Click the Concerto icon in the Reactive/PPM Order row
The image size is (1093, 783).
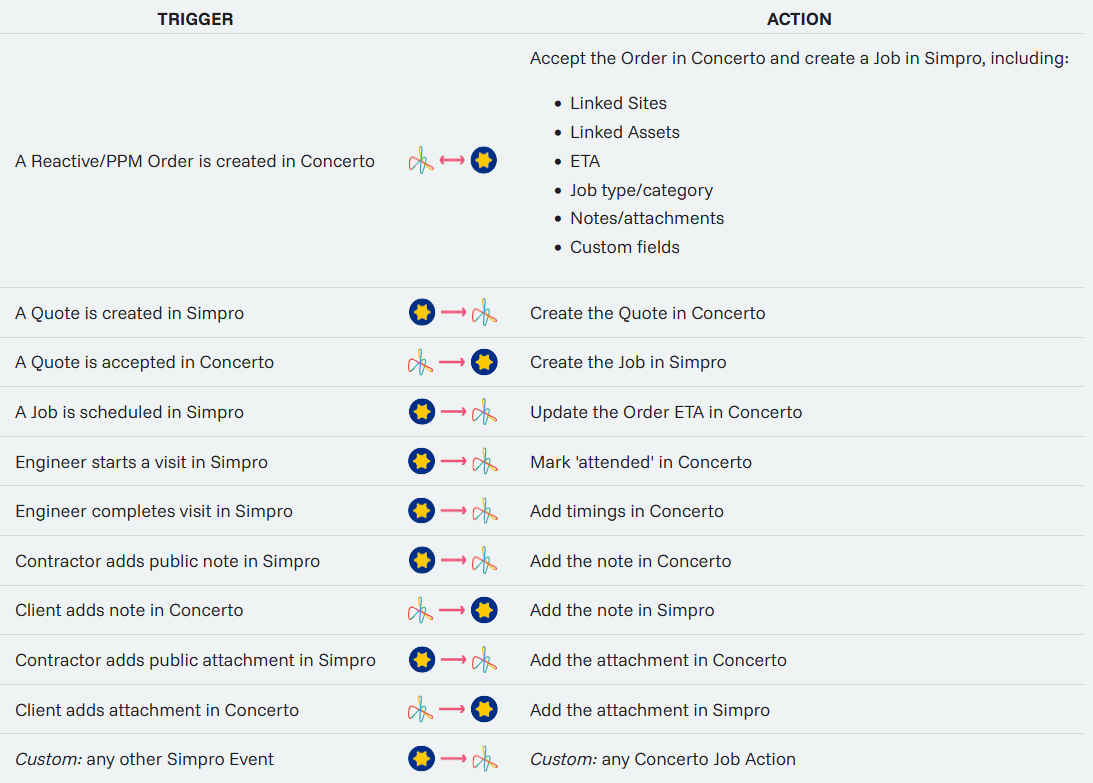click(x=421, y=160)
